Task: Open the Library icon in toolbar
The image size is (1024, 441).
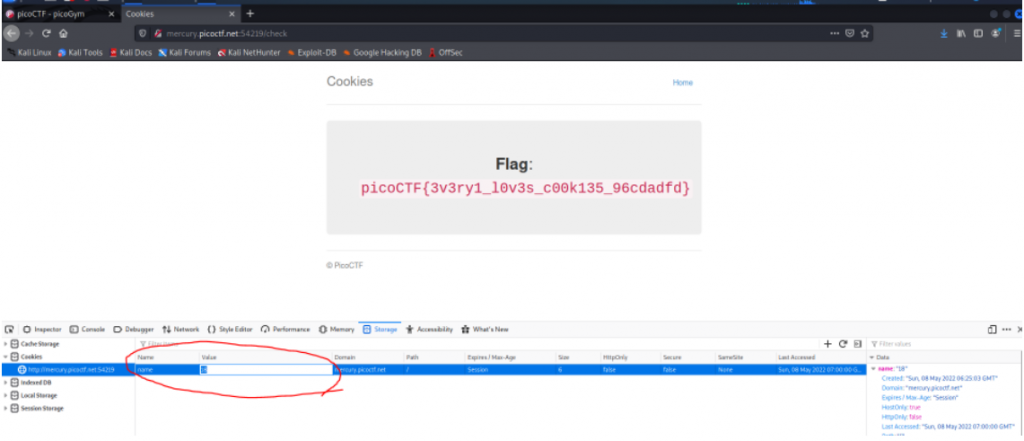Action: point(961,33)
